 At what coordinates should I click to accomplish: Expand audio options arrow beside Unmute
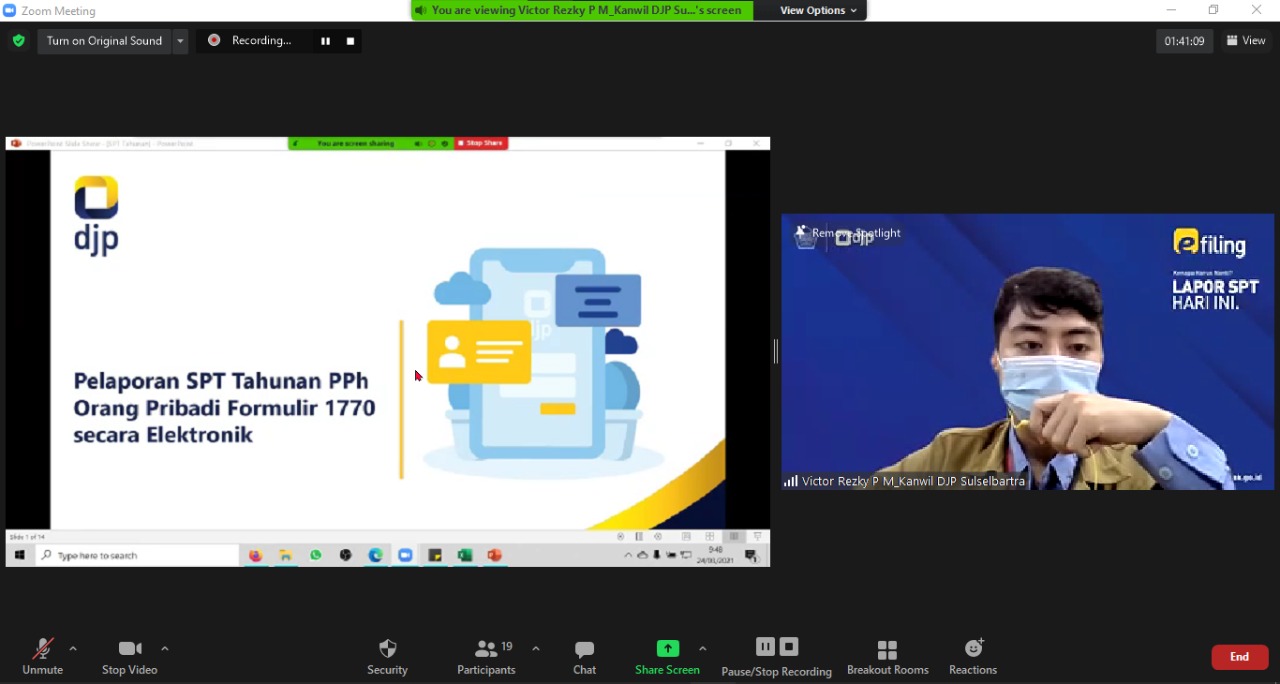click(73, 649)
